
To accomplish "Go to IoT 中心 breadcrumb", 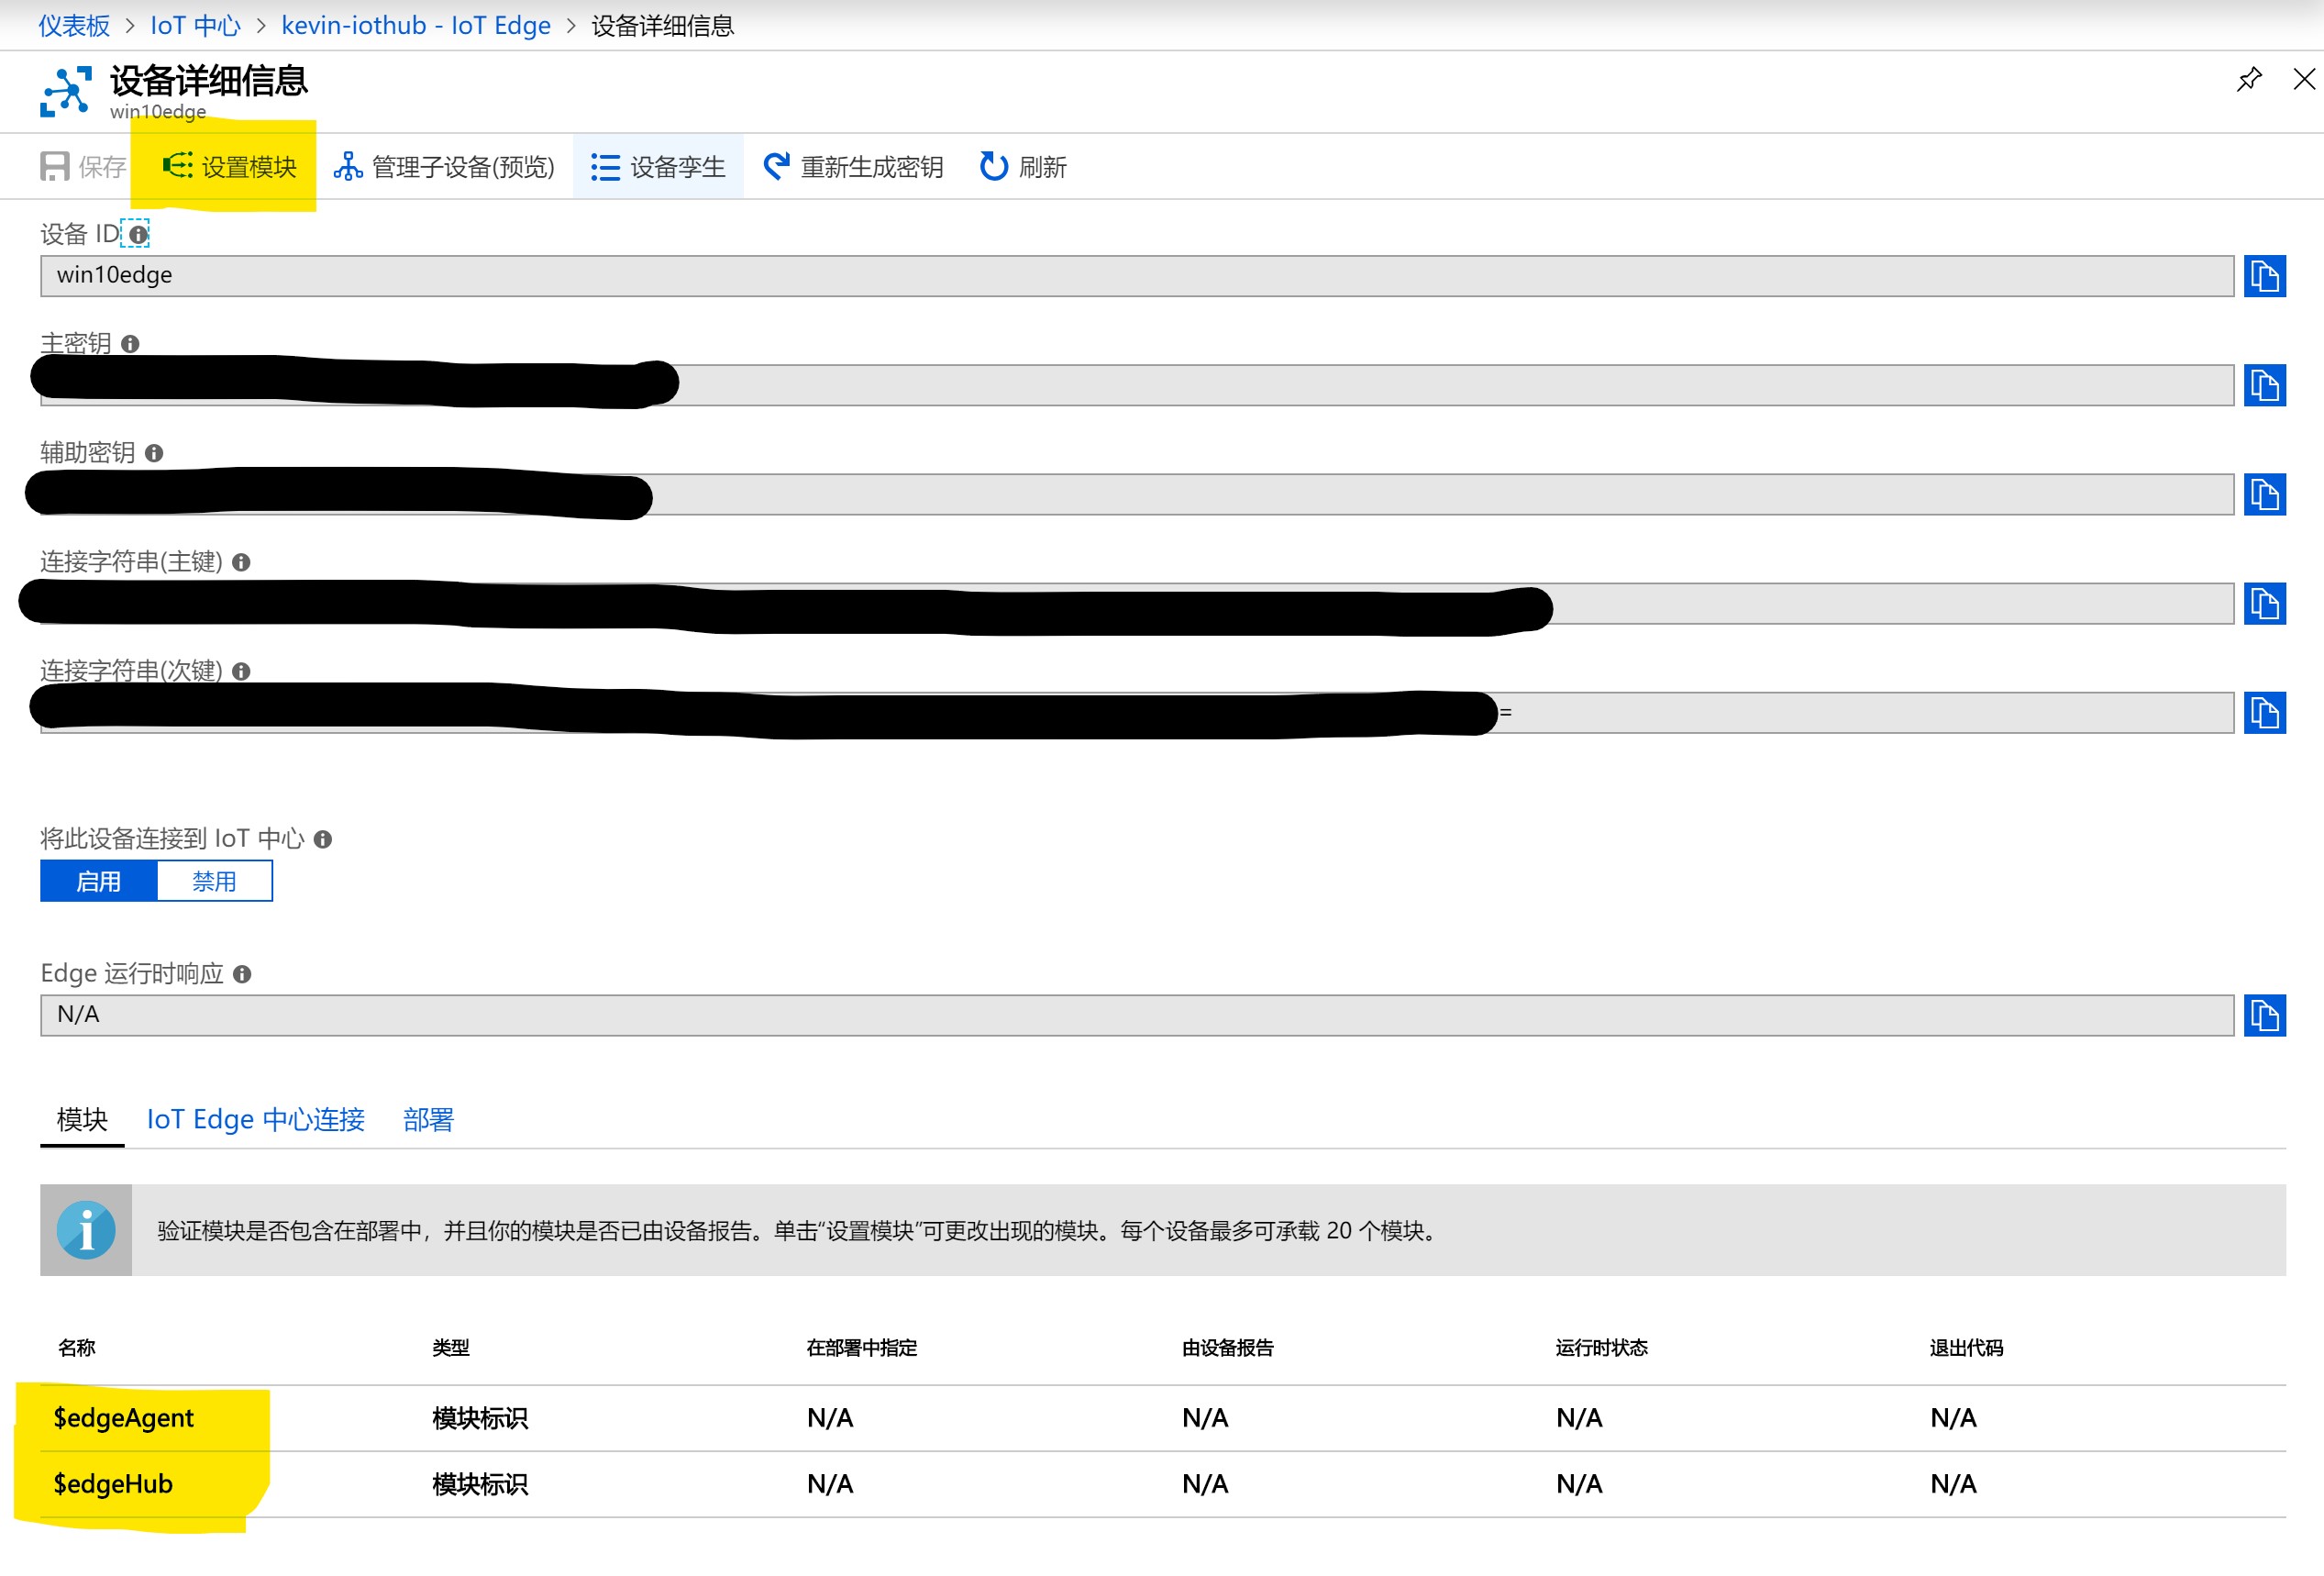I will coord(195,25).
